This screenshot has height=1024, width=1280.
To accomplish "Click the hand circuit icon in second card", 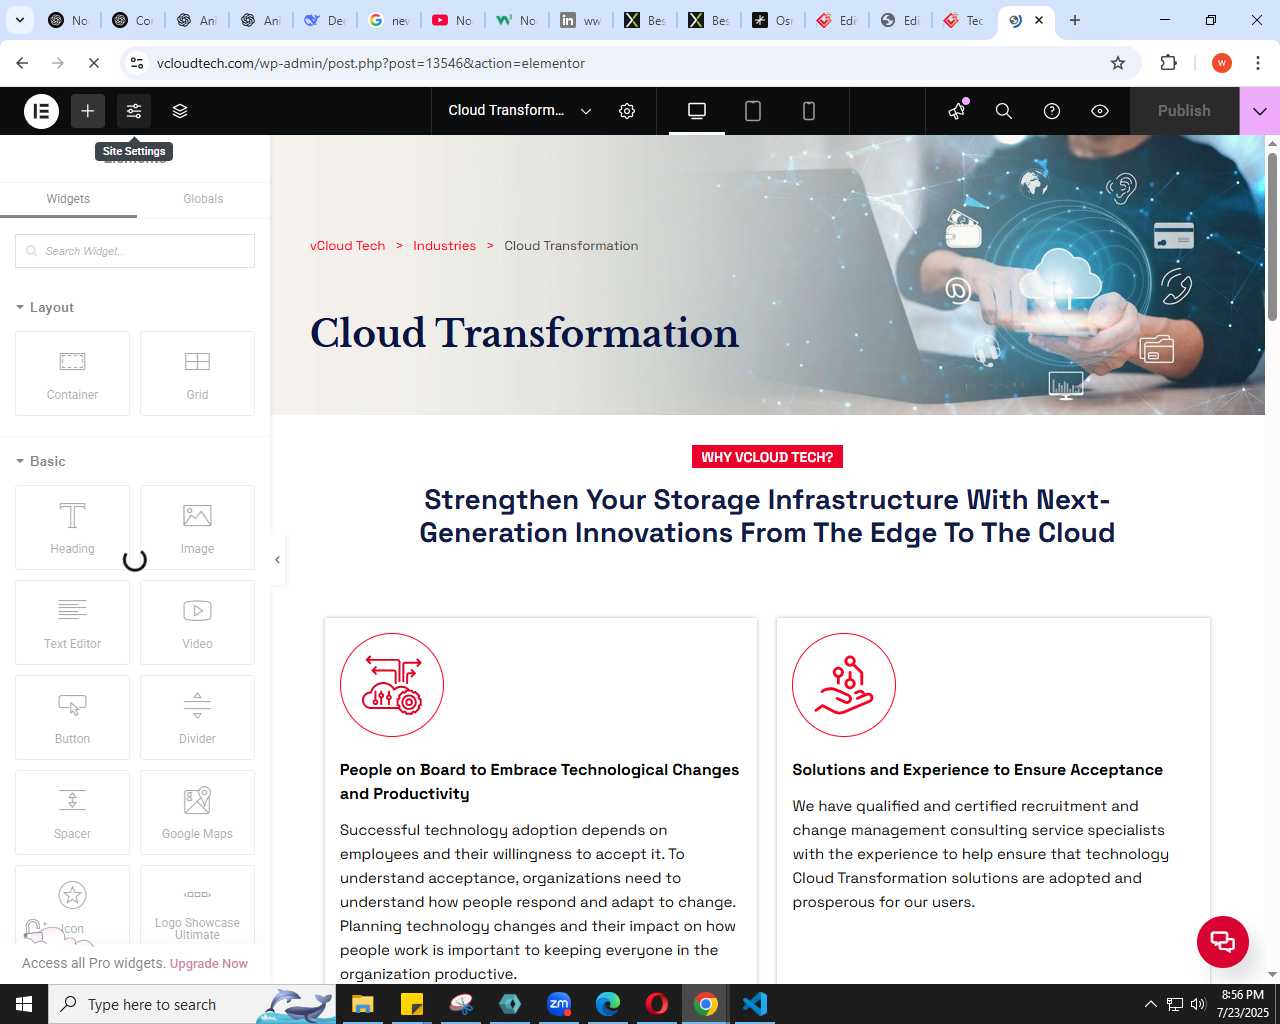I will point(844,685).
